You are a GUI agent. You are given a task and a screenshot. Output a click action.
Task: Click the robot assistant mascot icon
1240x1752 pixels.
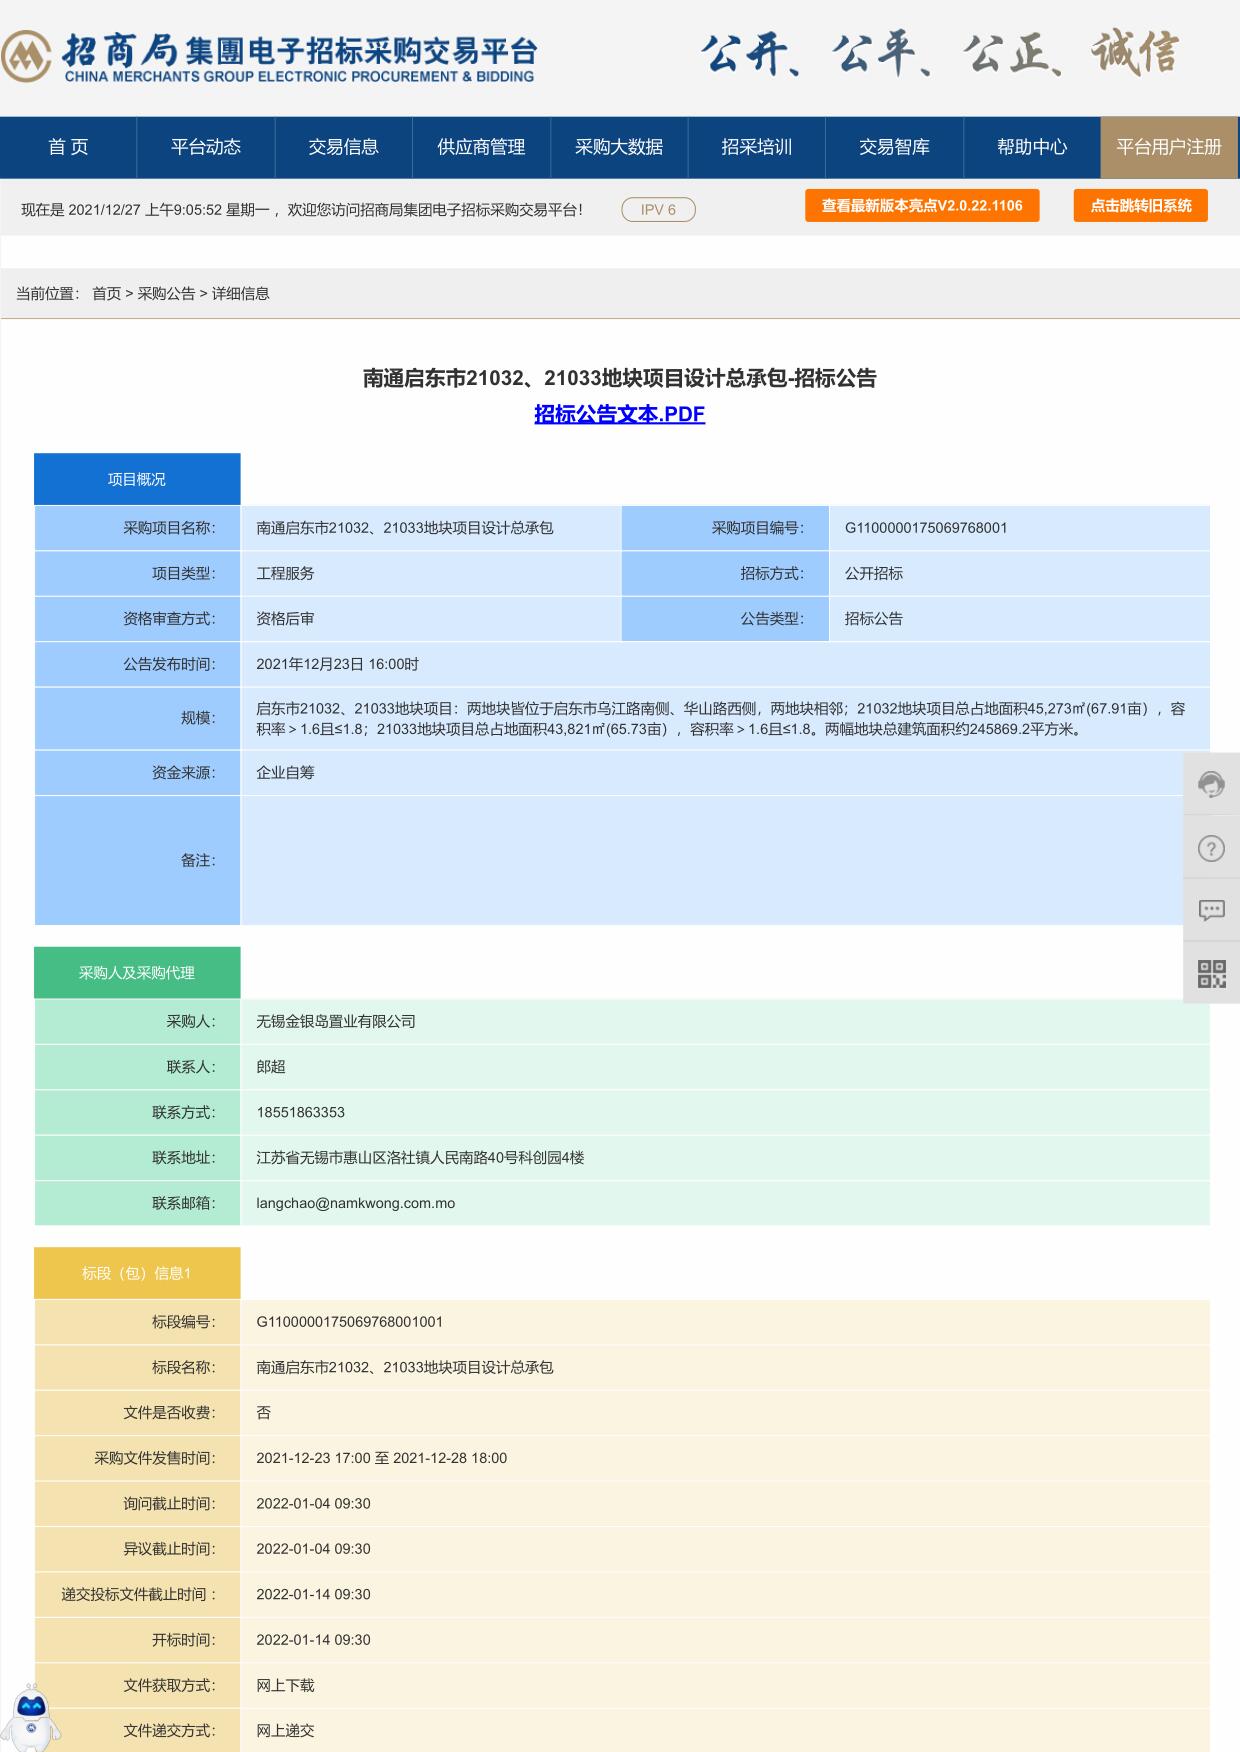(x=30, y=1718)
